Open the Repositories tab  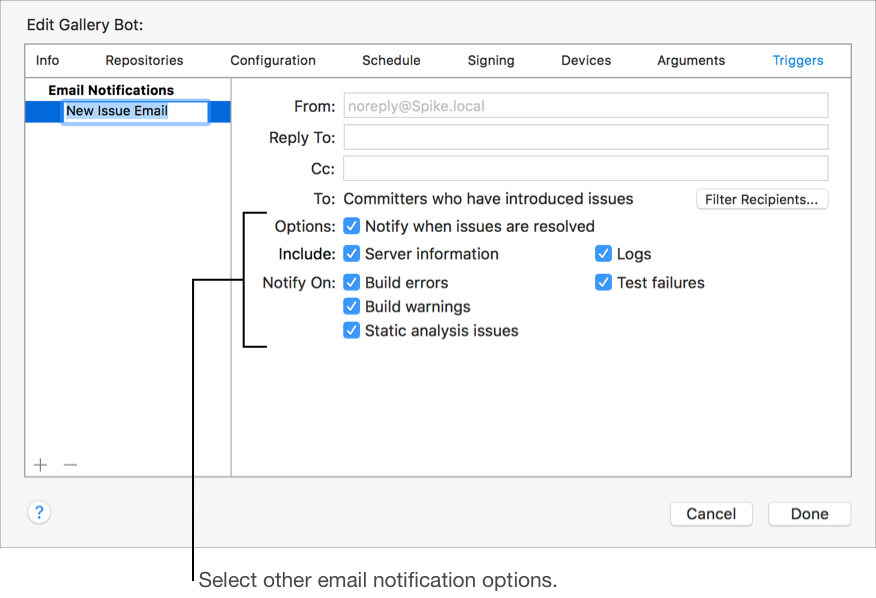click(x=144, y=61)
